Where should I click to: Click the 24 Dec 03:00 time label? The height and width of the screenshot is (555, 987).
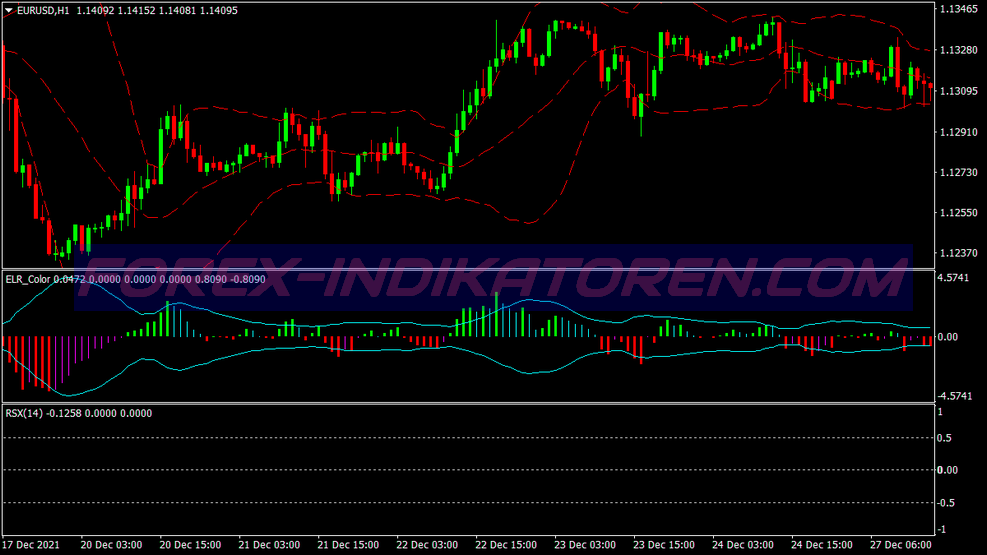click(x=743, y=544)
